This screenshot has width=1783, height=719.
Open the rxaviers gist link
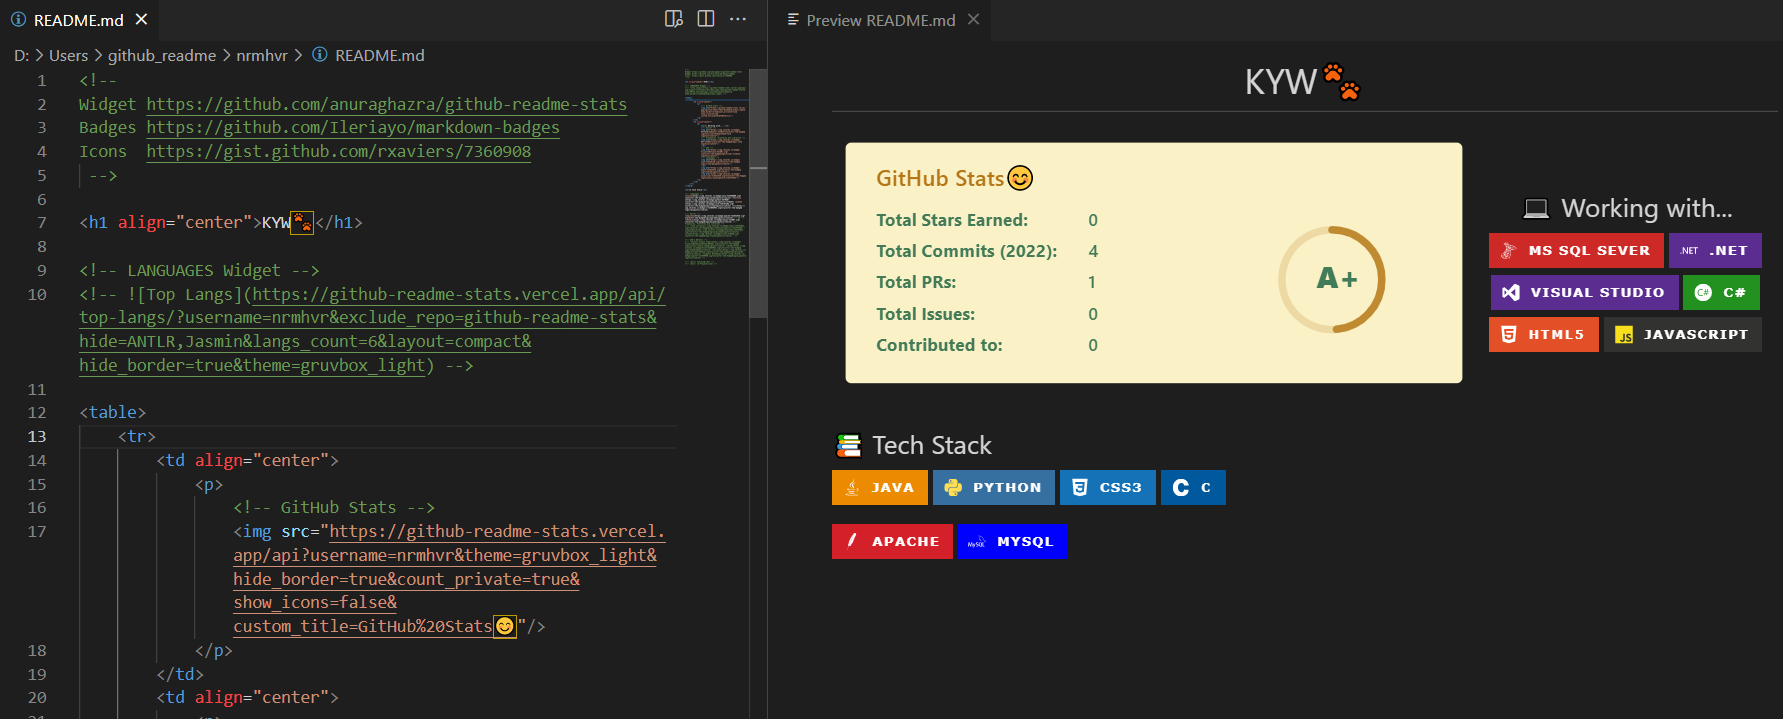(x=339, y=151)
